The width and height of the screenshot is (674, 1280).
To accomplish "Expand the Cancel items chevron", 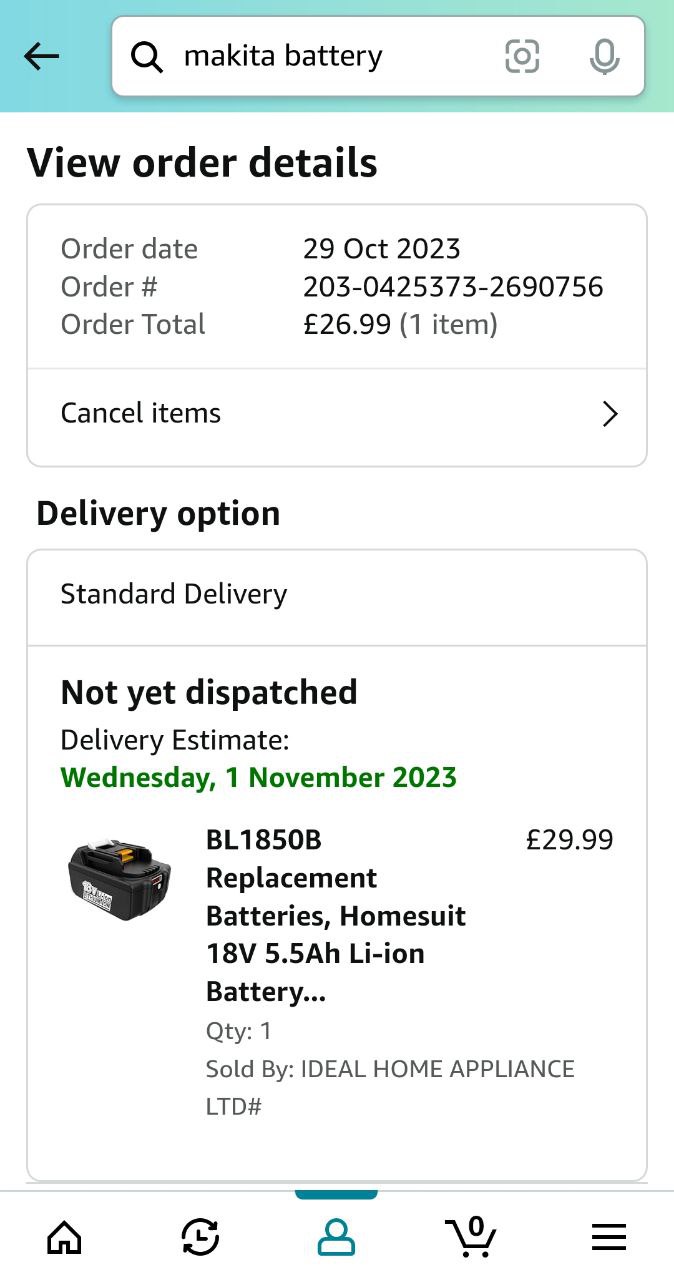I will (610, 414).
